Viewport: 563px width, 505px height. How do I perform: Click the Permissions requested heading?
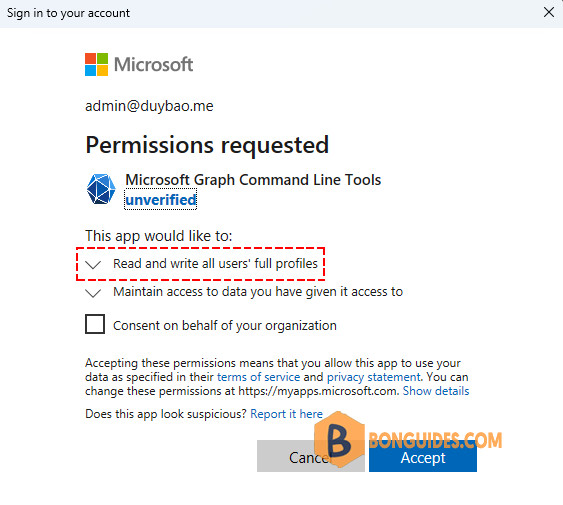point(207,145)
